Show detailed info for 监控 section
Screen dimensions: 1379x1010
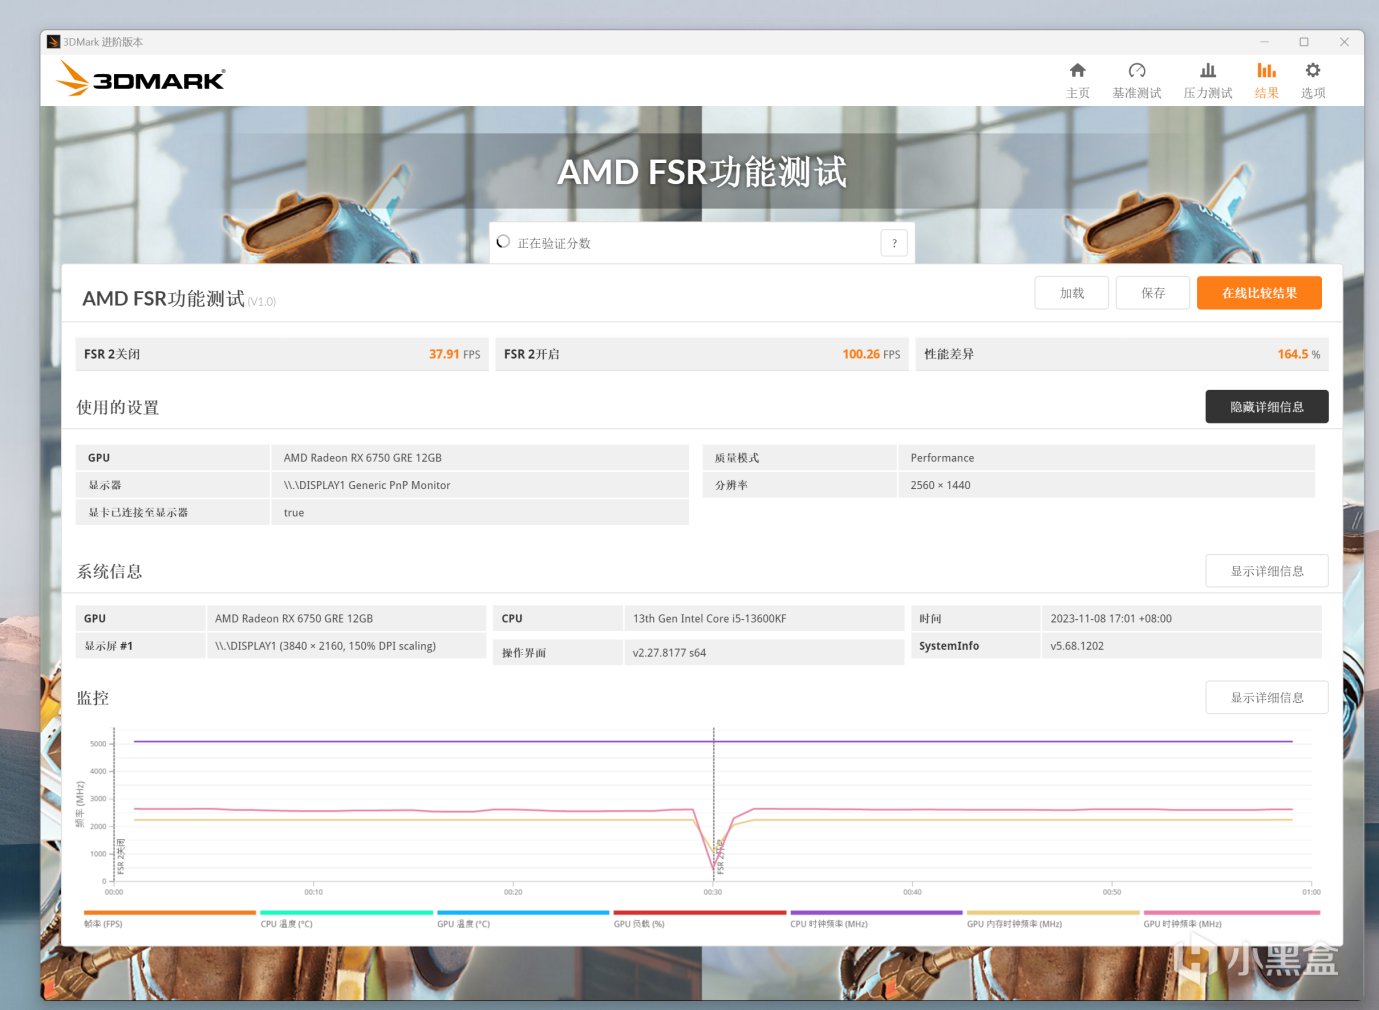[x=1267, y=697]
